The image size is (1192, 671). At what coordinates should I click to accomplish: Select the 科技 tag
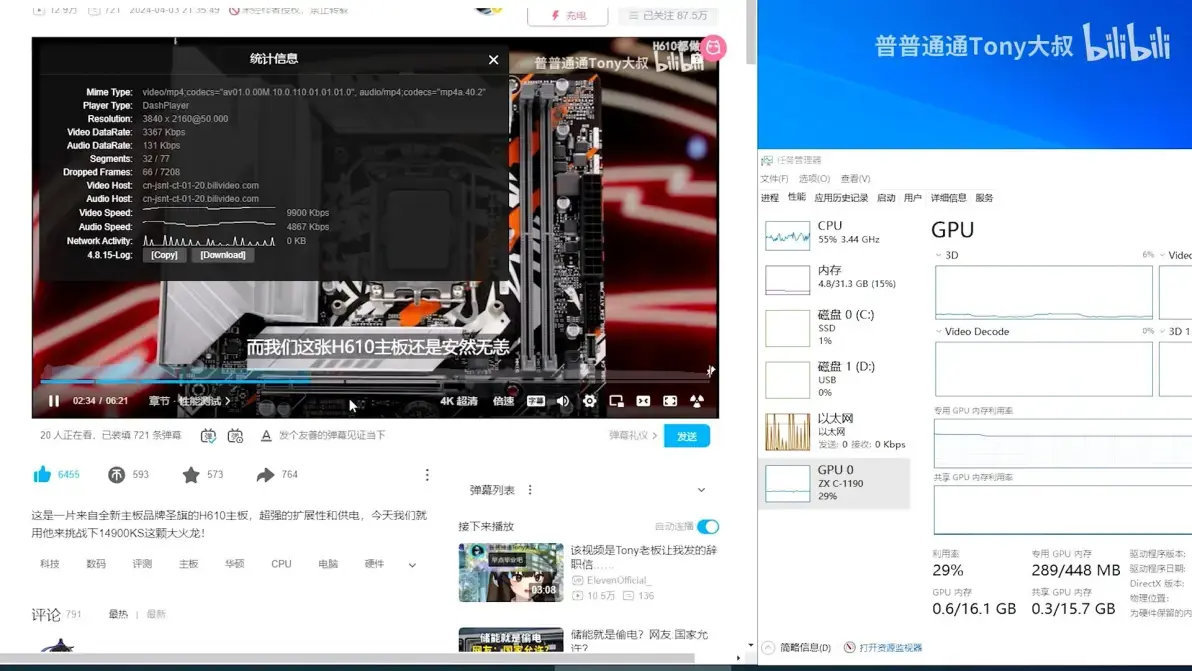[x=49, y=564]
